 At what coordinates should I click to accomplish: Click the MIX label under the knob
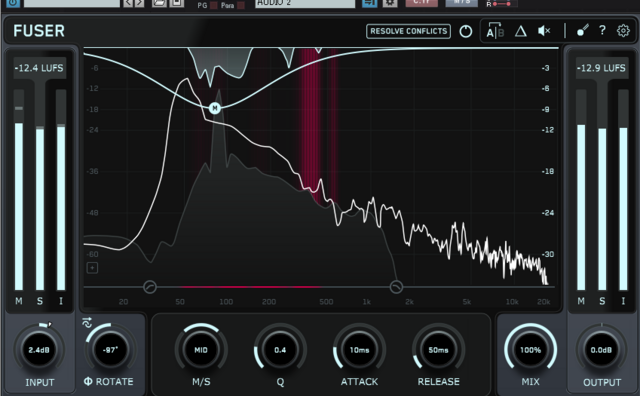coord(530,382)
